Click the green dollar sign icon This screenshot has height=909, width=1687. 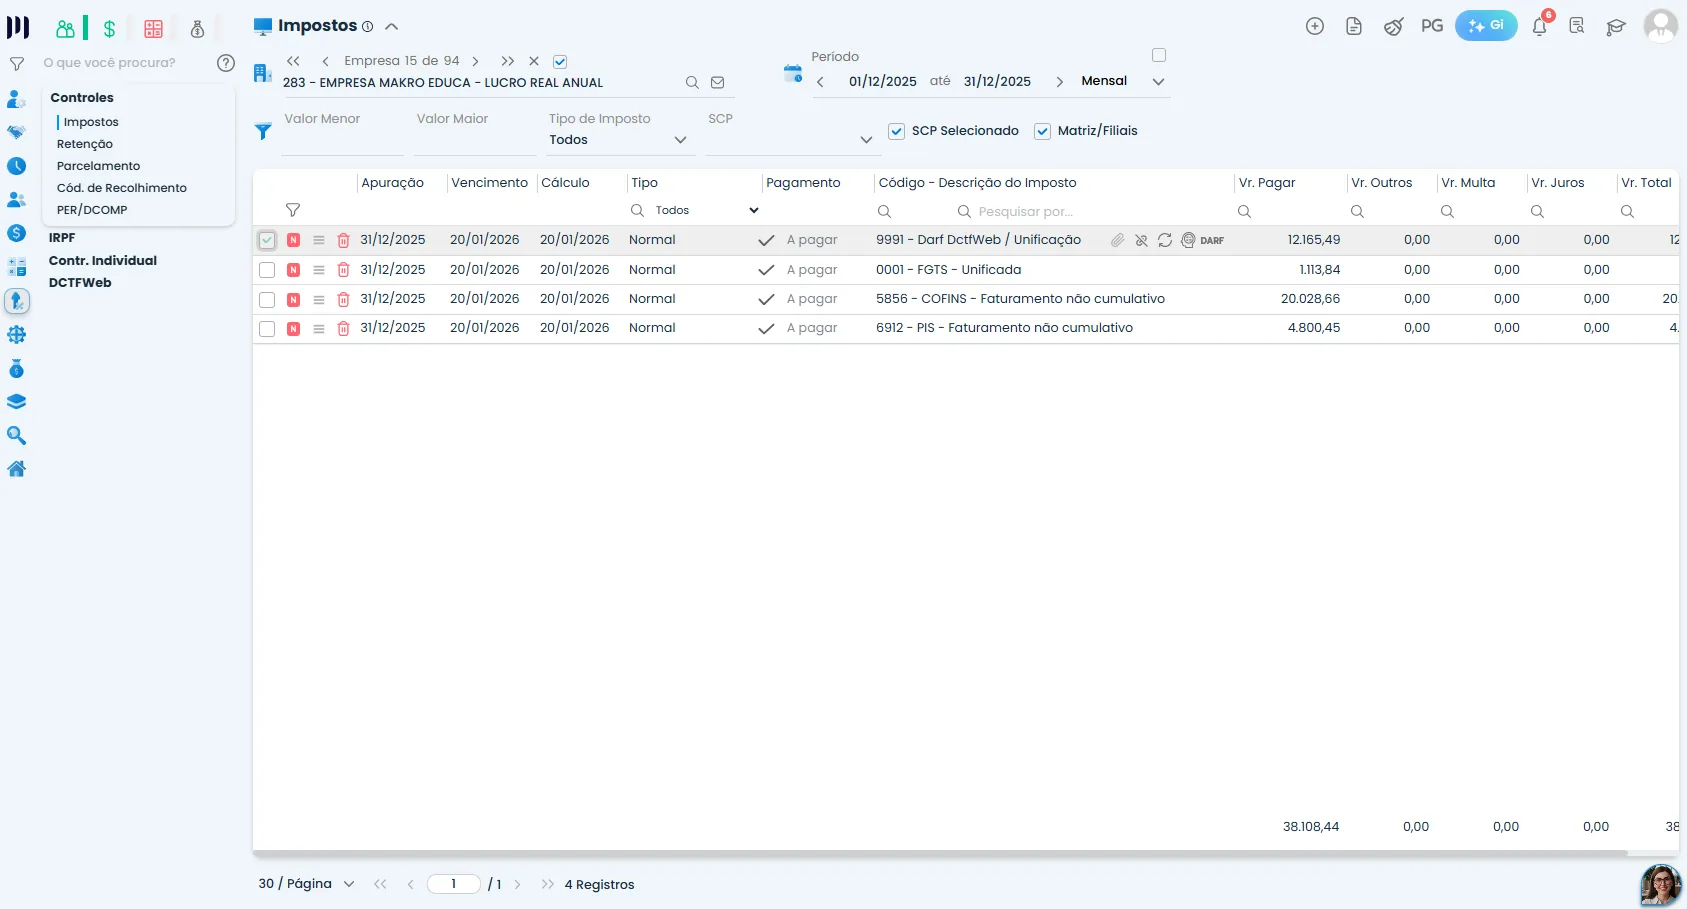109,29
